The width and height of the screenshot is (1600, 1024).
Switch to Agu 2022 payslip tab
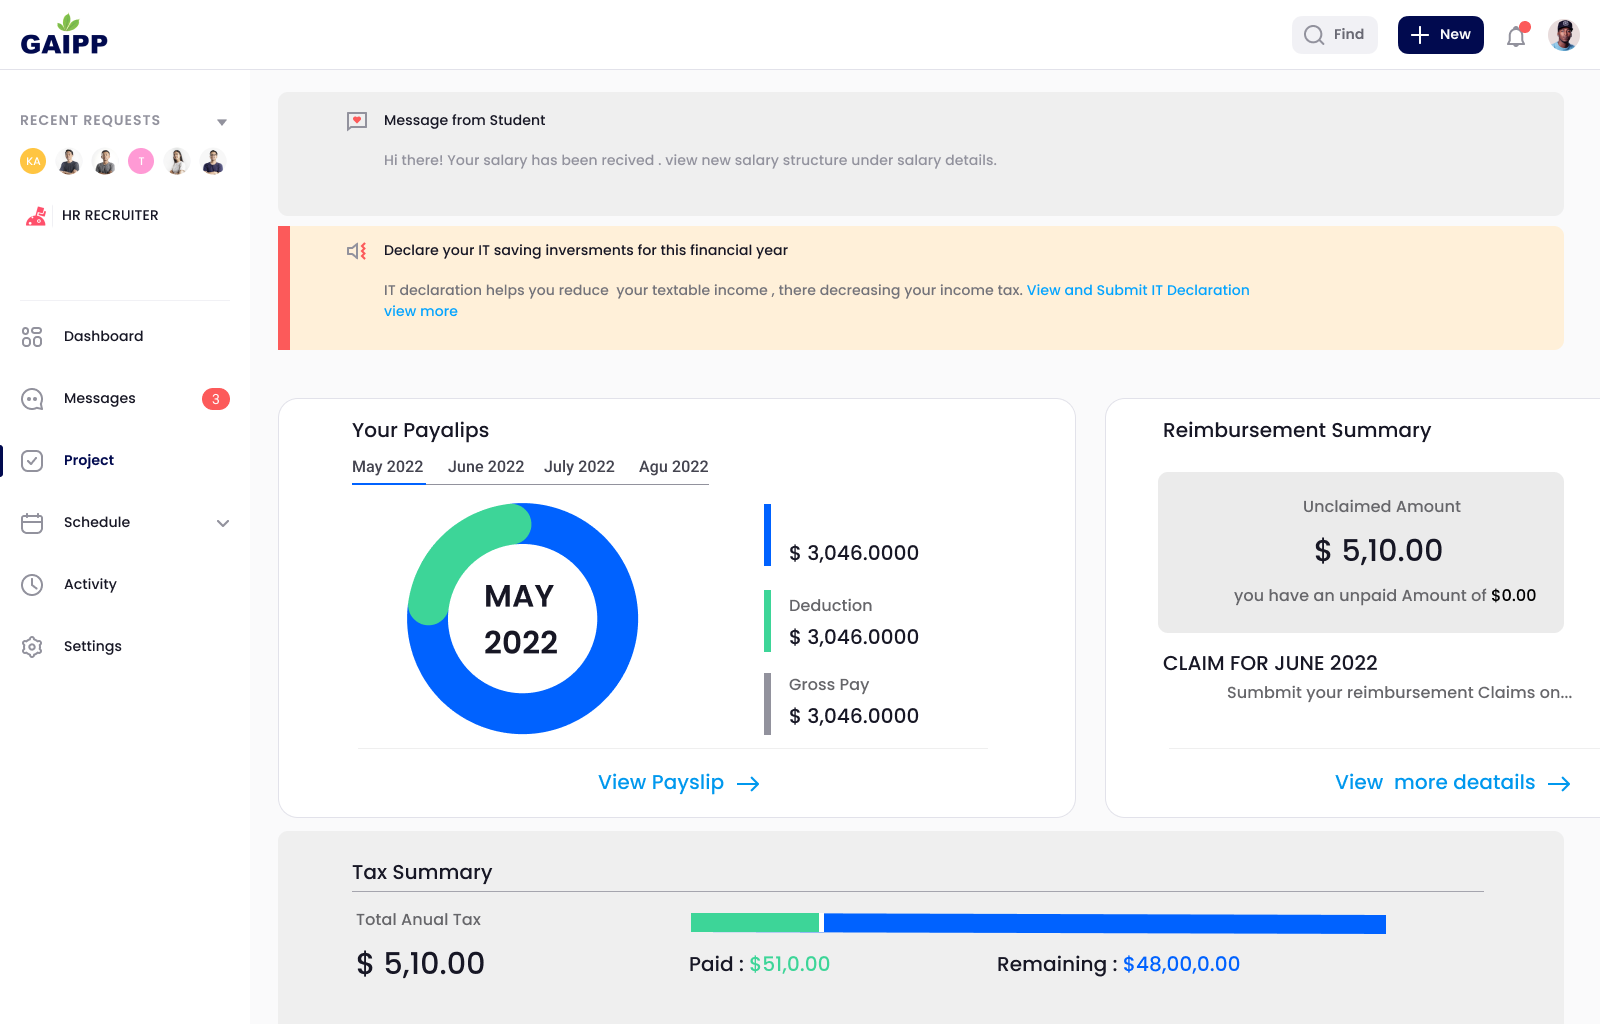coord(674,467)
